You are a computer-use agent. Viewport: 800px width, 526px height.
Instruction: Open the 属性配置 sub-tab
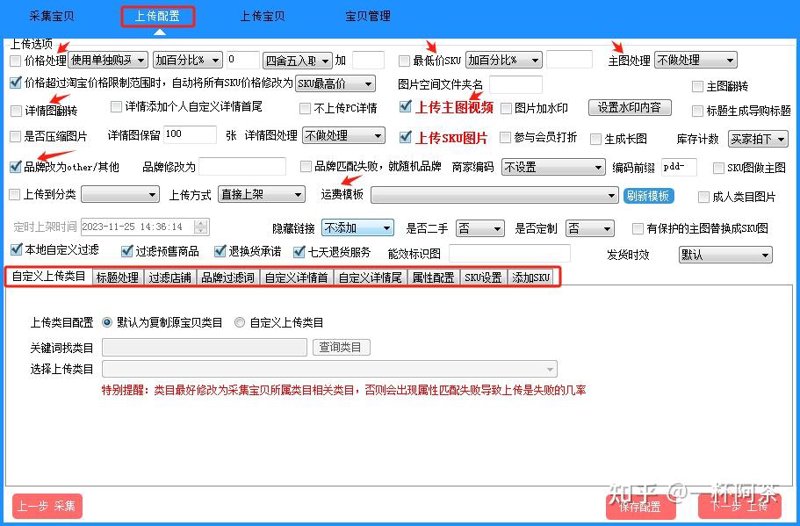[x=433, y=278]
